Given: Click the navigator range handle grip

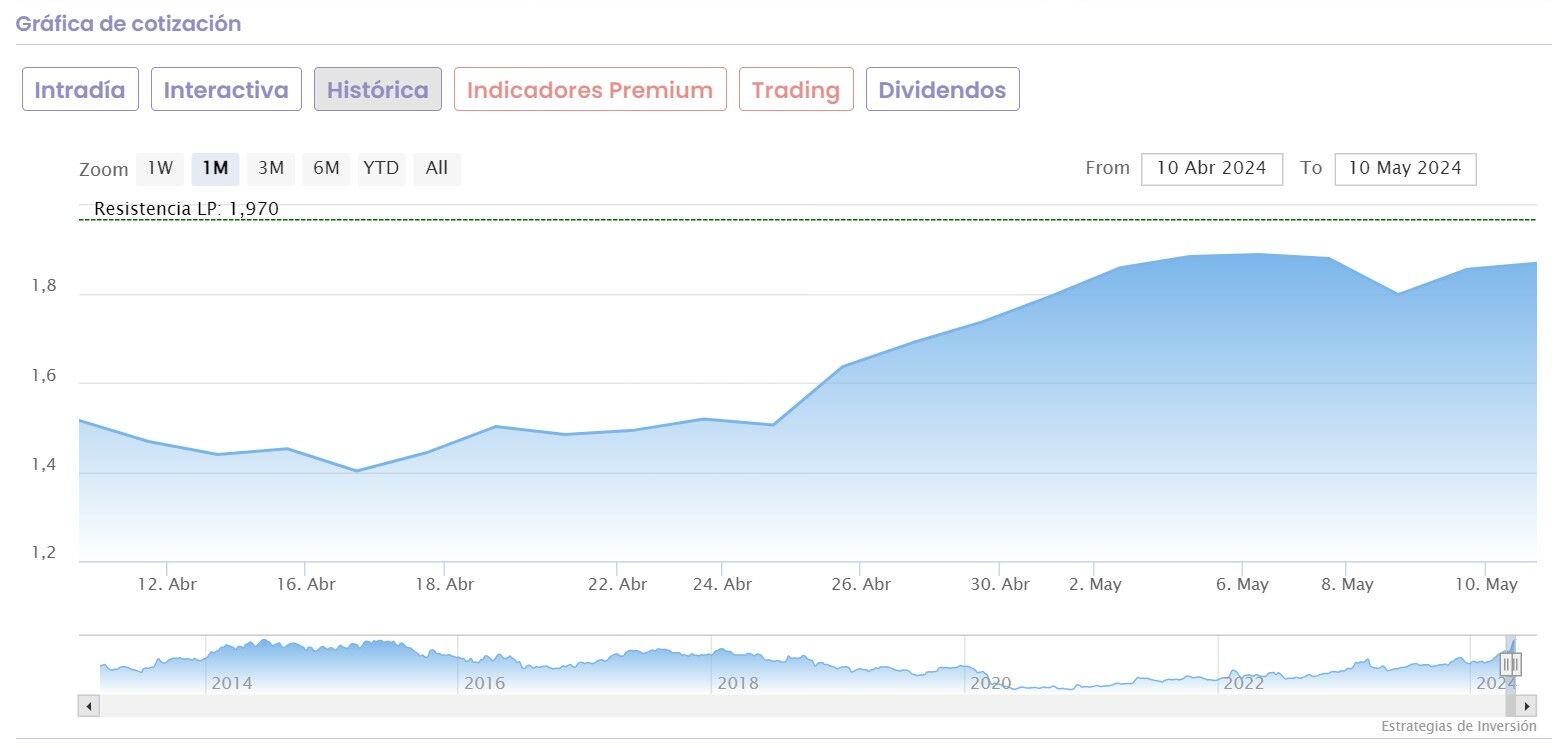Looking at the screenshot, I should pyautogui.click(x=1510, y=664).
